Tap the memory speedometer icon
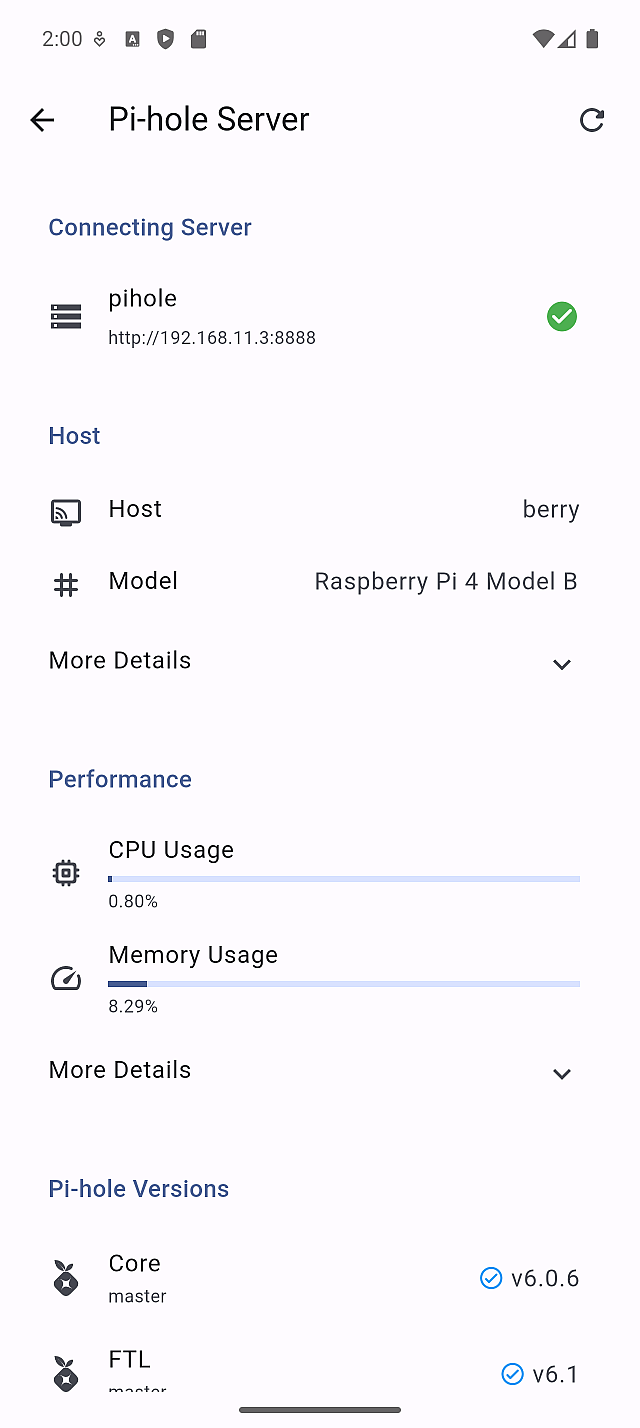640x1428 pixels. 66,978
